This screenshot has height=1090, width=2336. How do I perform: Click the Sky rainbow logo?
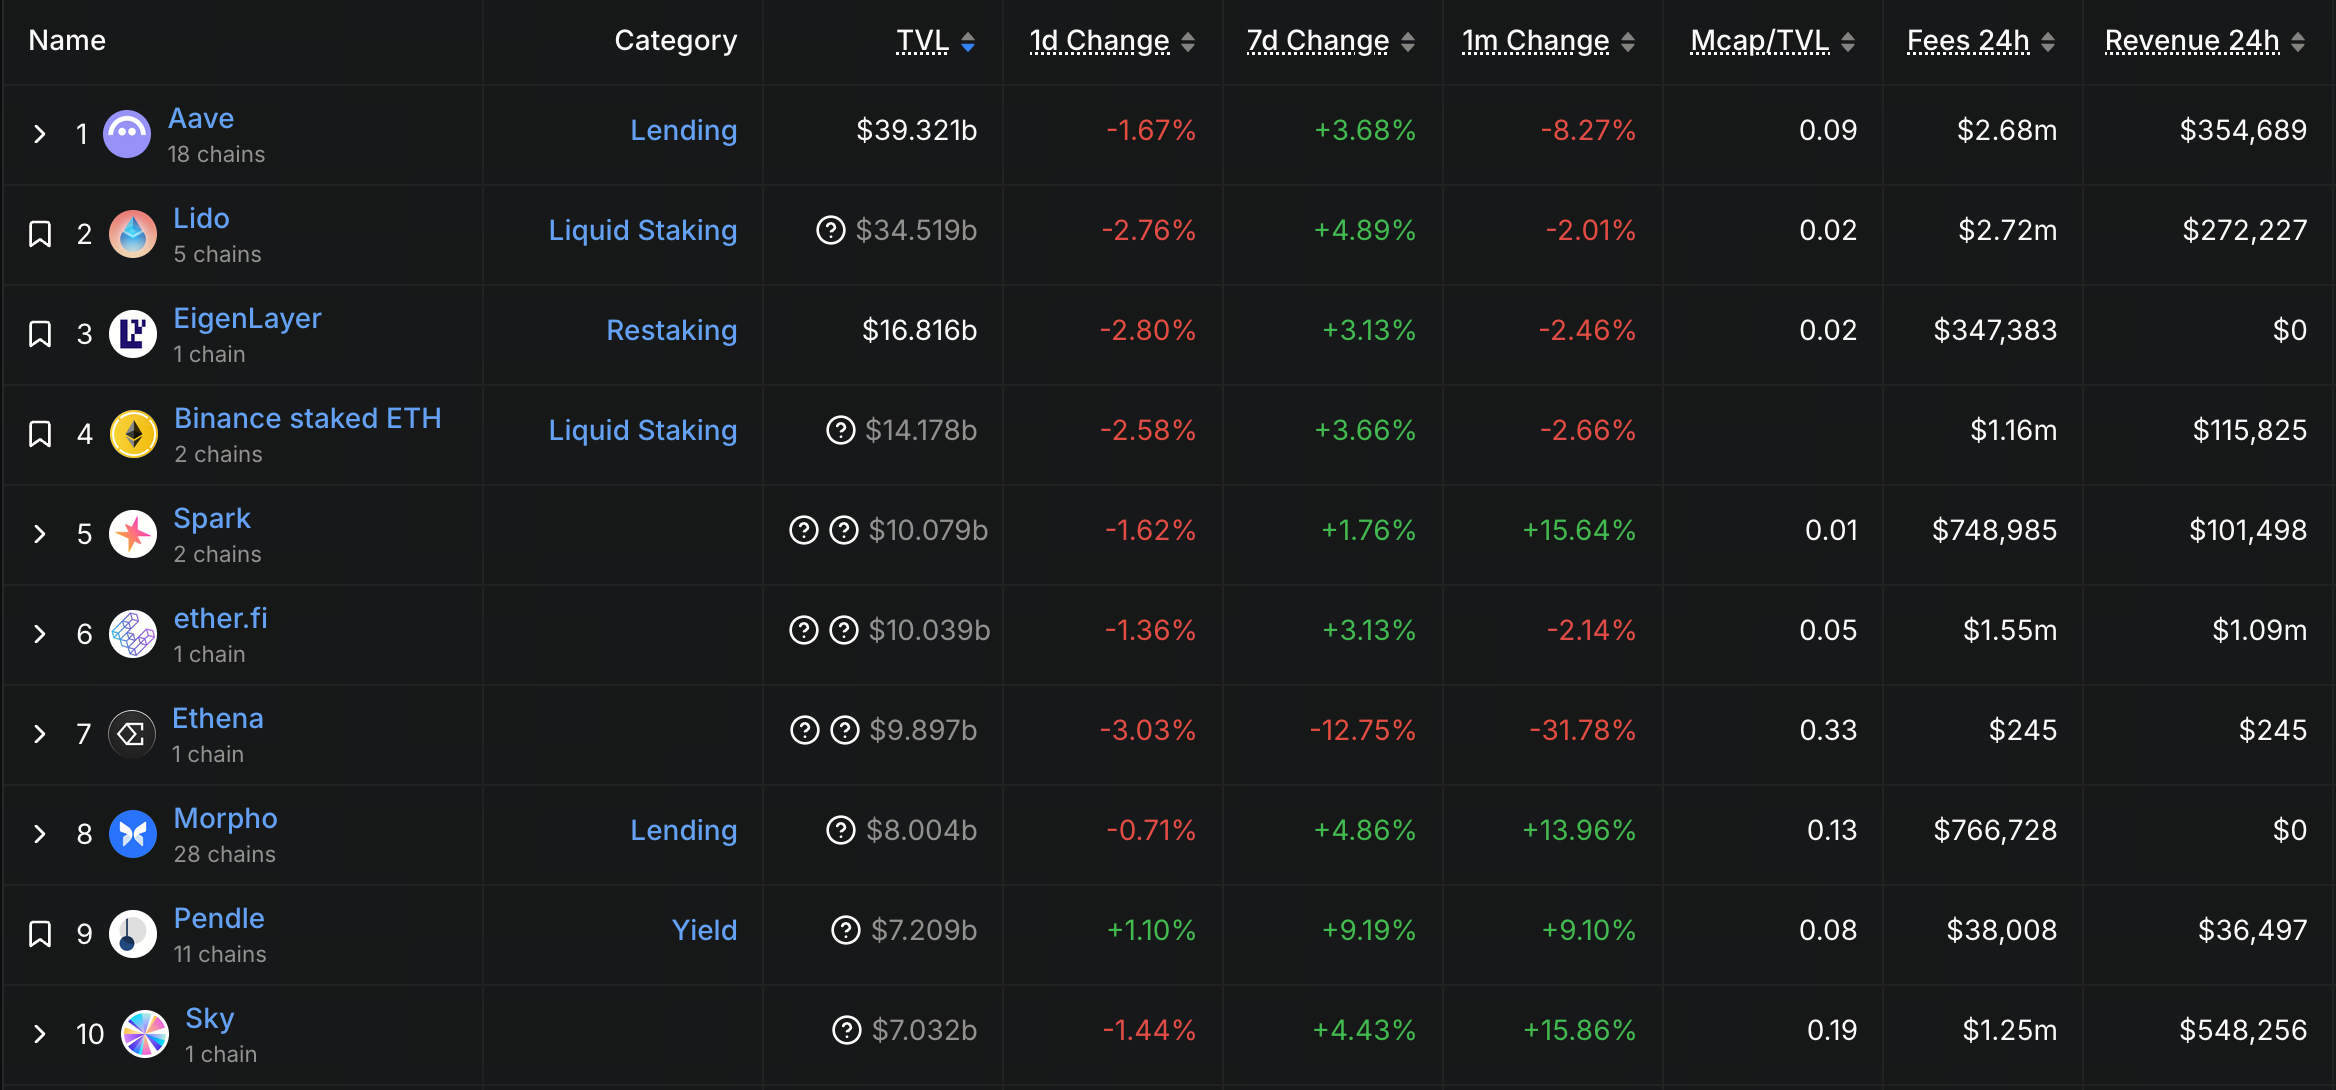[x=143, y=1034]
